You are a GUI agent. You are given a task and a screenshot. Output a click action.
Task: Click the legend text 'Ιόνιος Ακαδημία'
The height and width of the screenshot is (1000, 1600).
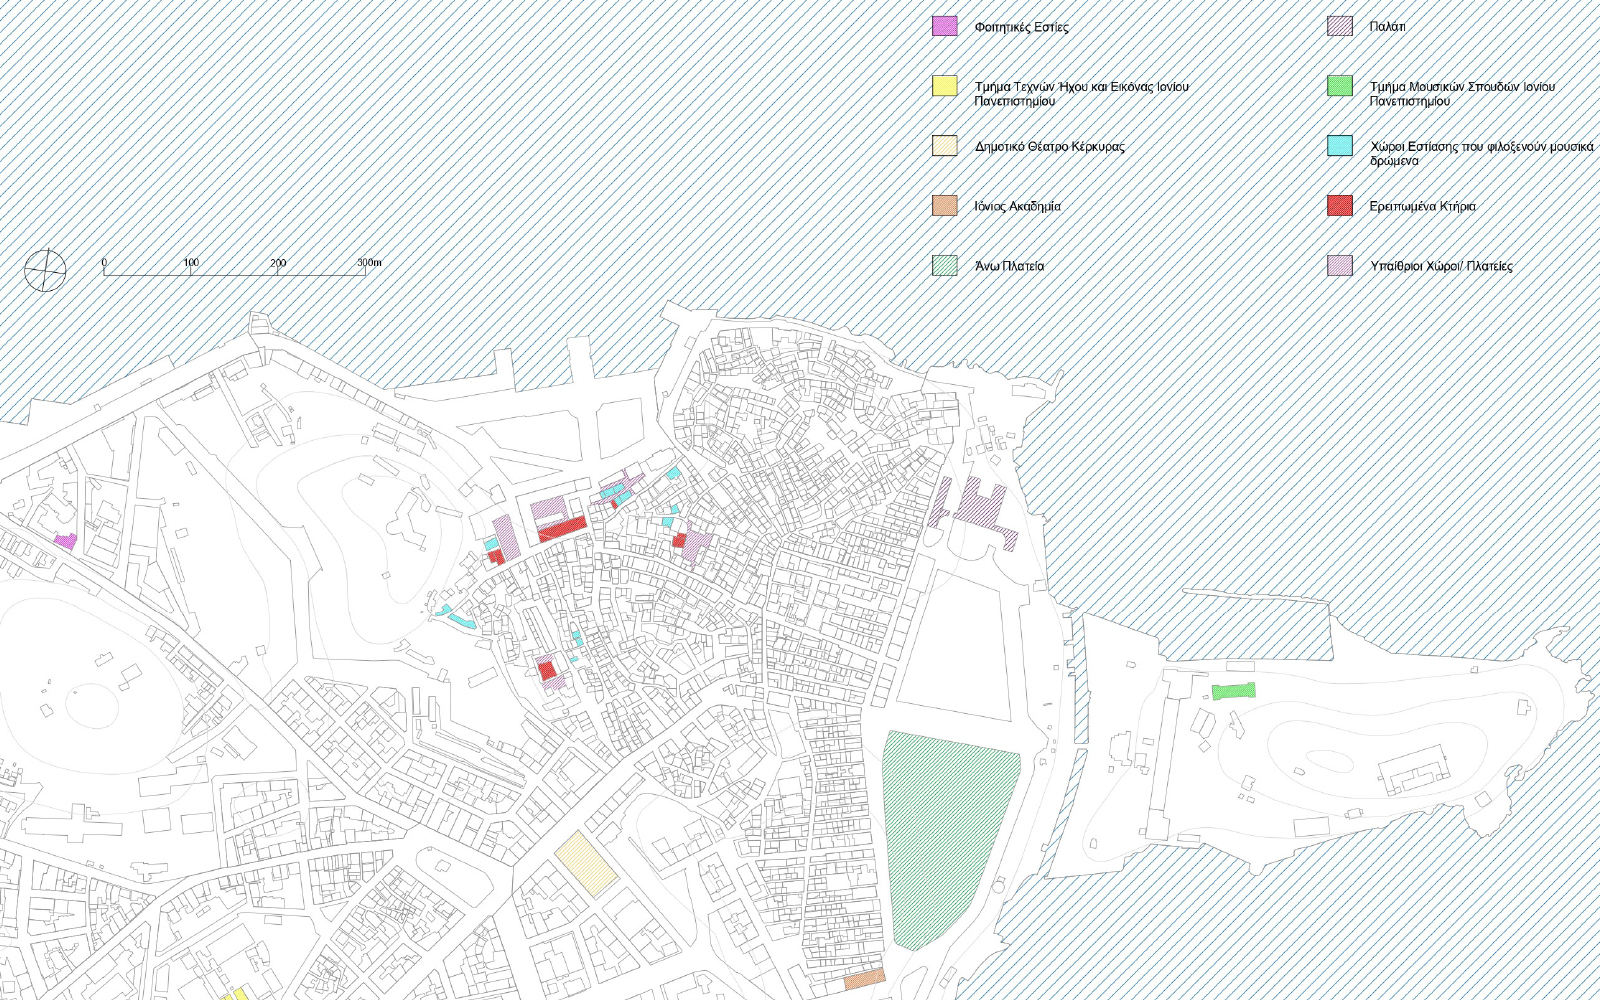click(1017, 207)
